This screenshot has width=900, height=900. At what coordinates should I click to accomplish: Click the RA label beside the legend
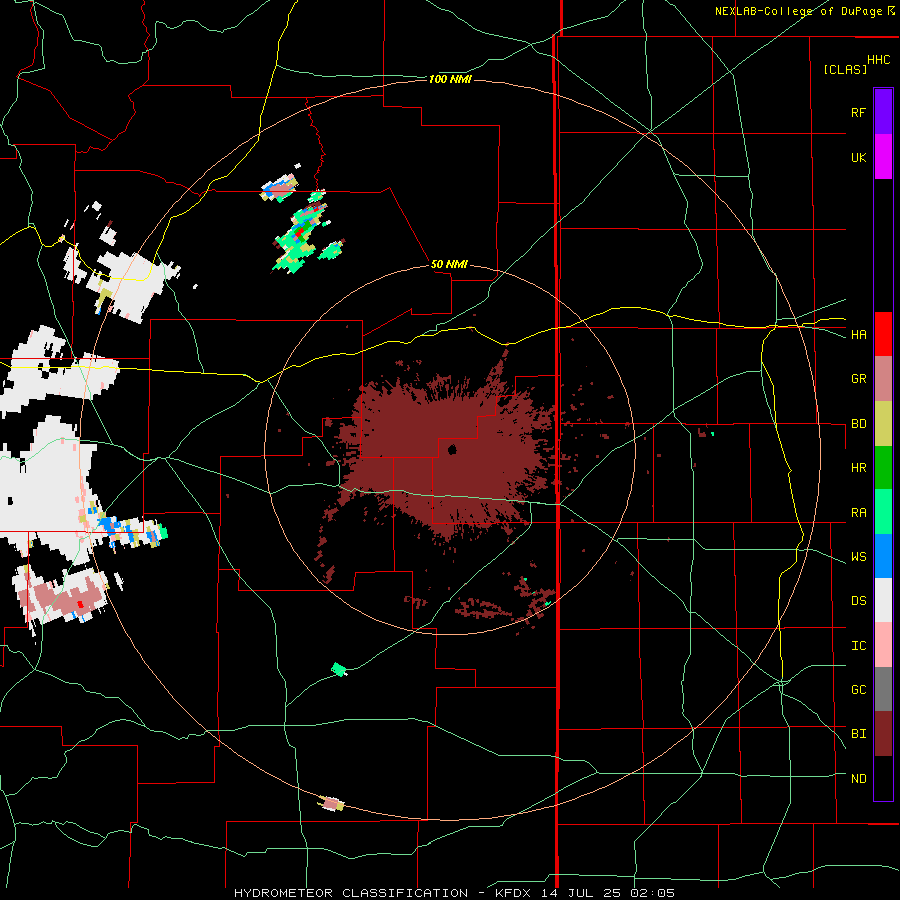click(x=858, y=513)
